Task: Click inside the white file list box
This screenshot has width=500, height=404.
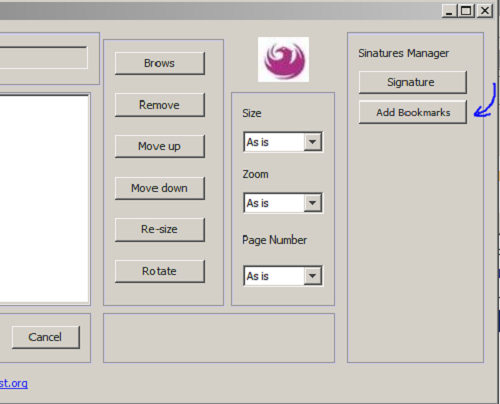Action: tap(44, 199)
